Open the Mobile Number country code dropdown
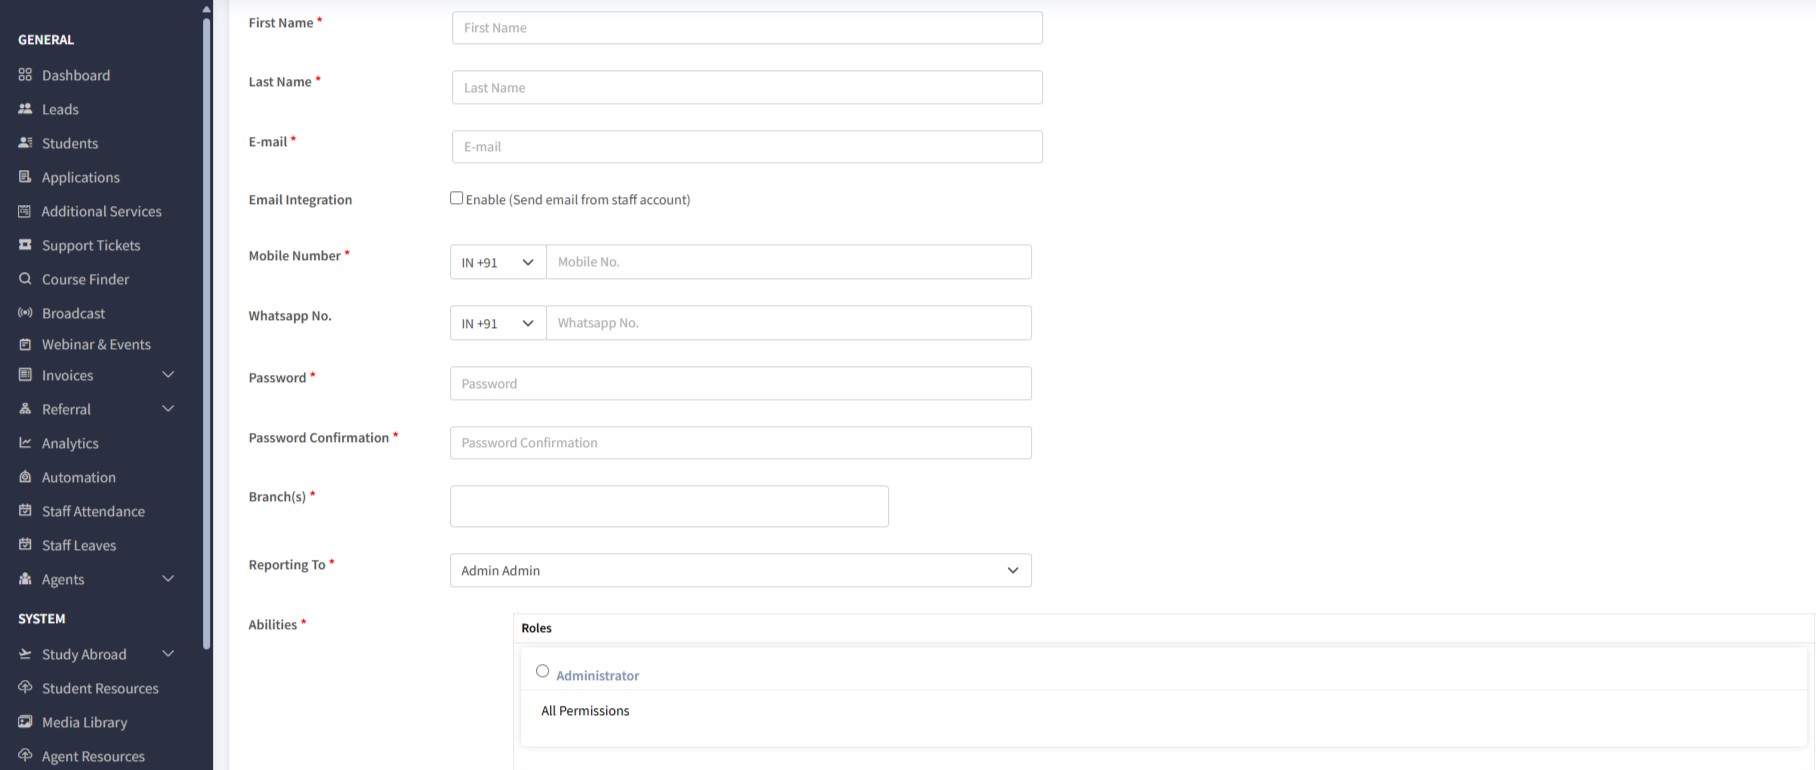The height and width of the screenshot is (770, 1816). pos(497,262)
